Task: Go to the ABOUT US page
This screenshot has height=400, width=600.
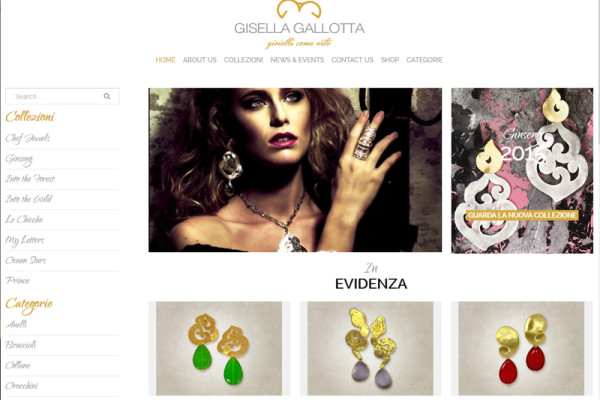Action: click(x=200, y=60)
